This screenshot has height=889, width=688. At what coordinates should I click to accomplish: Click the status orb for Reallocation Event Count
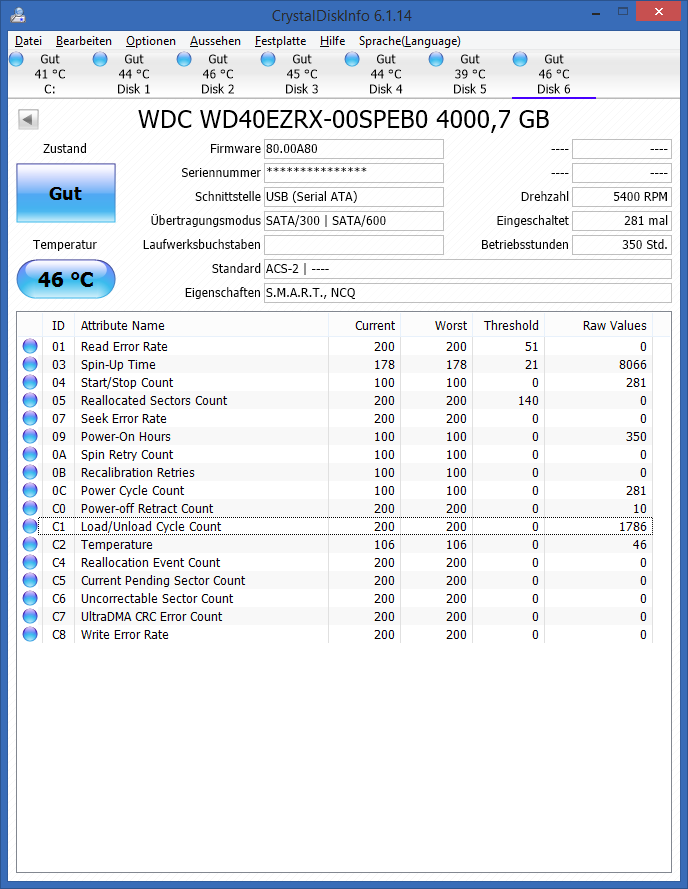pos(30,562)
